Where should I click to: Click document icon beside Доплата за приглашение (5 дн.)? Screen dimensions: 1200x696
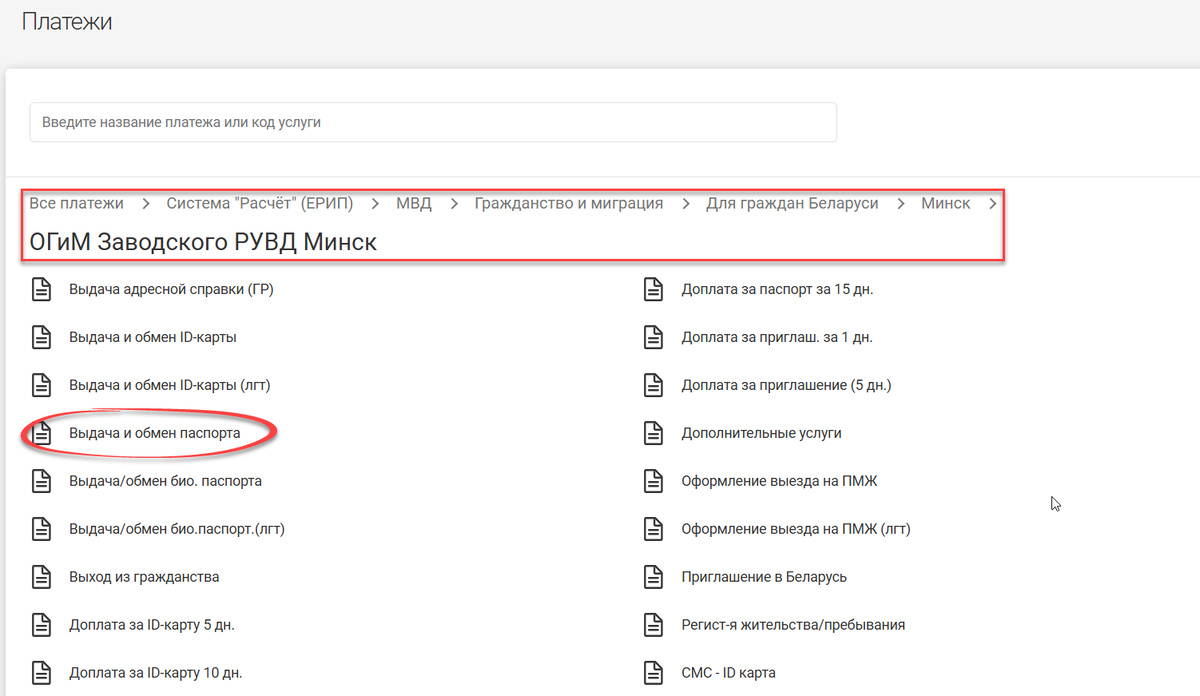653,385
